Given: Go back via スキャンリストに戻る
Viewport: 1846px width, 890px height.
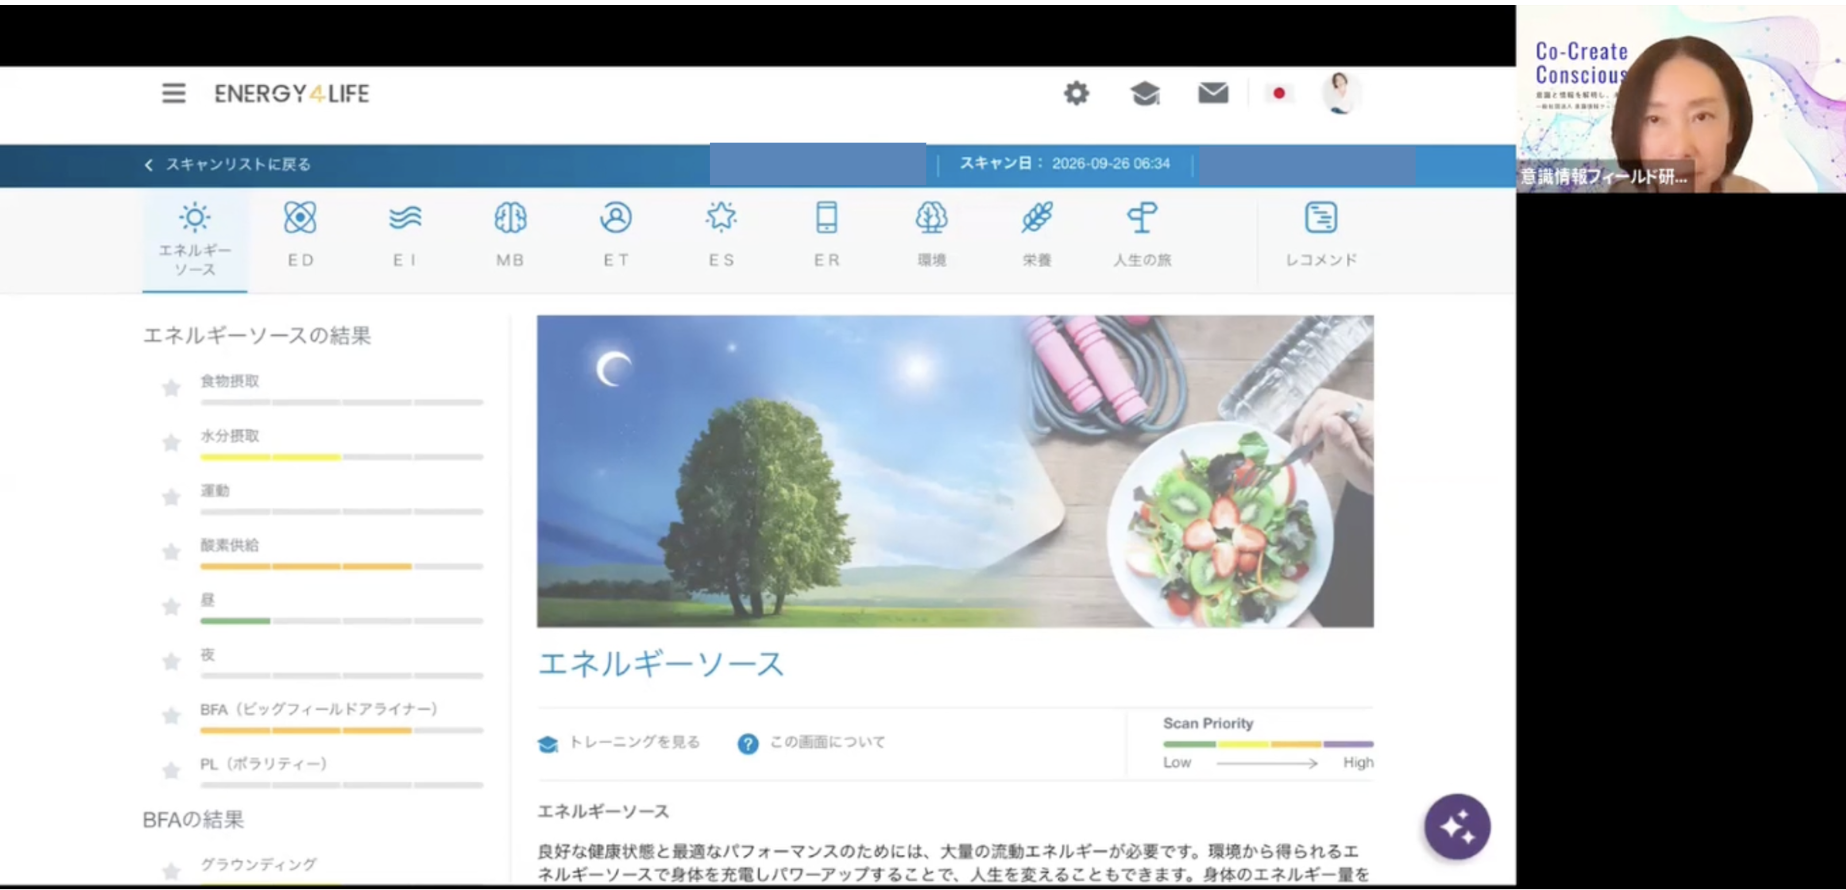Looking at the screenshot, I should click(228, 164).
